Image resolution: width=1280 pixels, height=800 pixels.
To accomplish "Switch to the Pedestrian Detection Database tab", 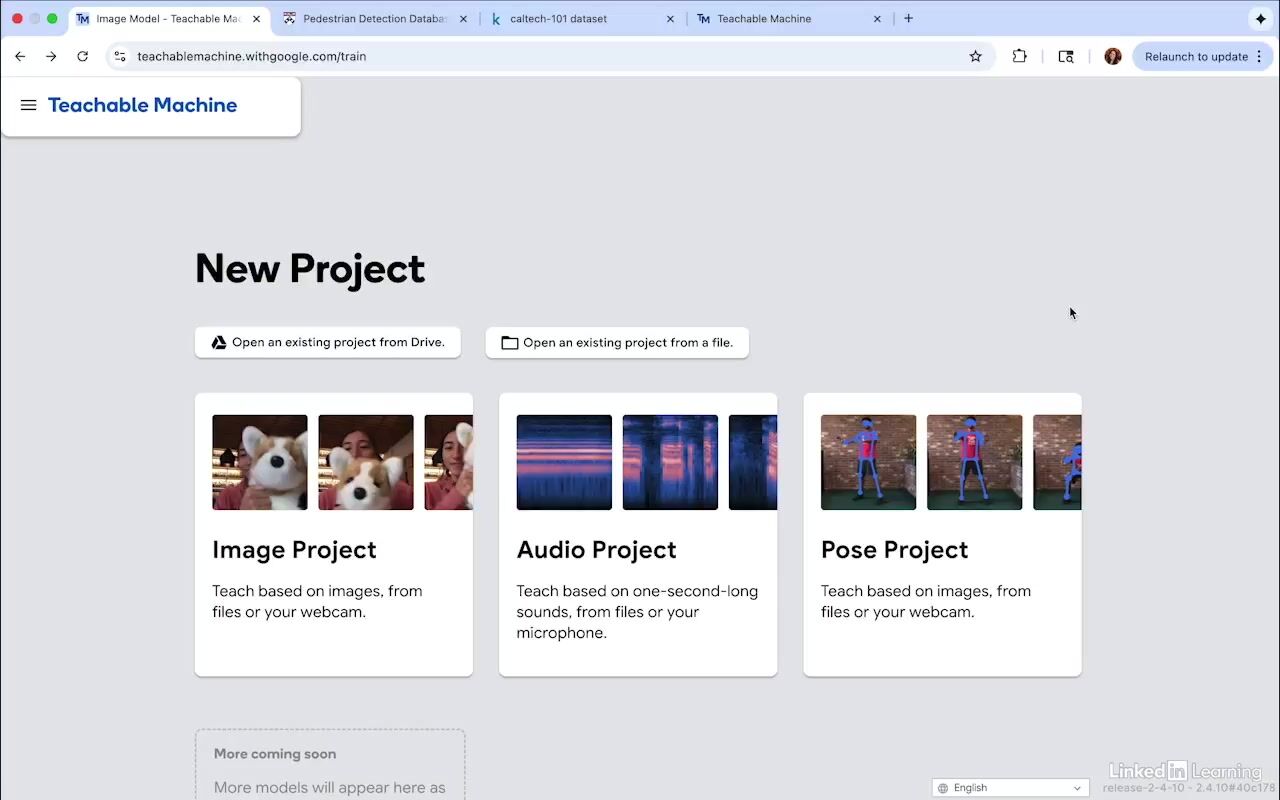I will 376,19.
